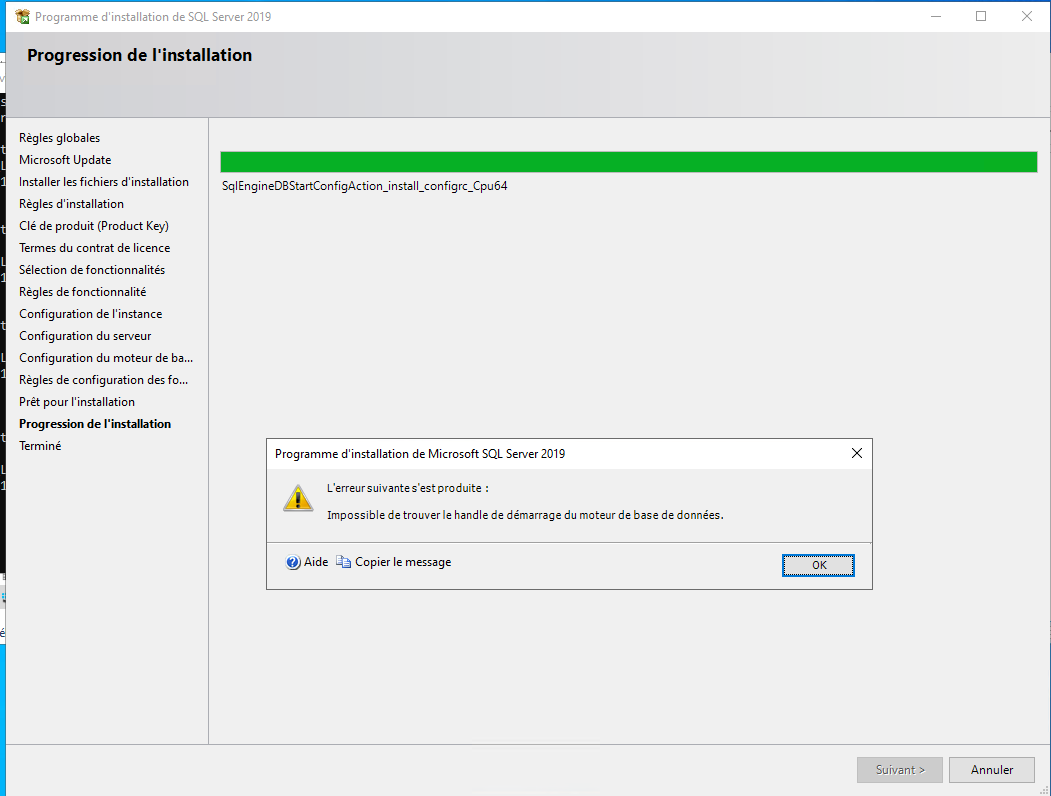Close the SQL Server setup window
This screenshot has width=1051, height=796.
1026,16
